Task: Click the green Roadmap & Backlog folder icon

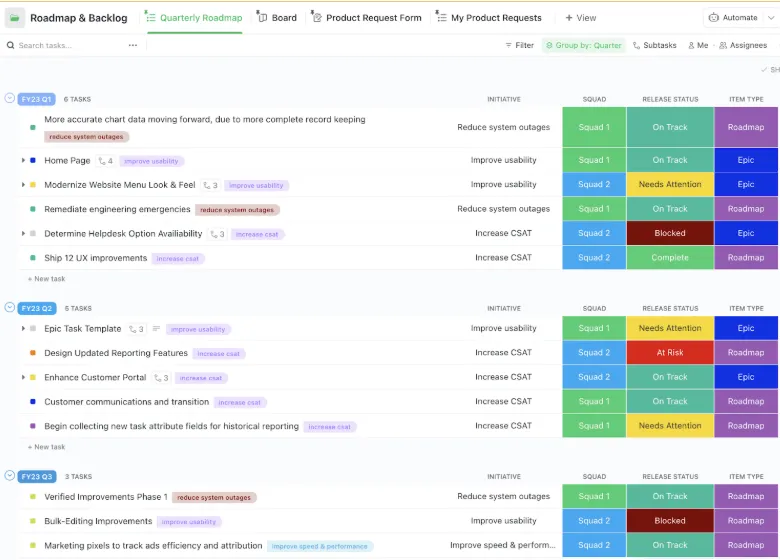Action: pyautogui.click(x=14, y=18)
